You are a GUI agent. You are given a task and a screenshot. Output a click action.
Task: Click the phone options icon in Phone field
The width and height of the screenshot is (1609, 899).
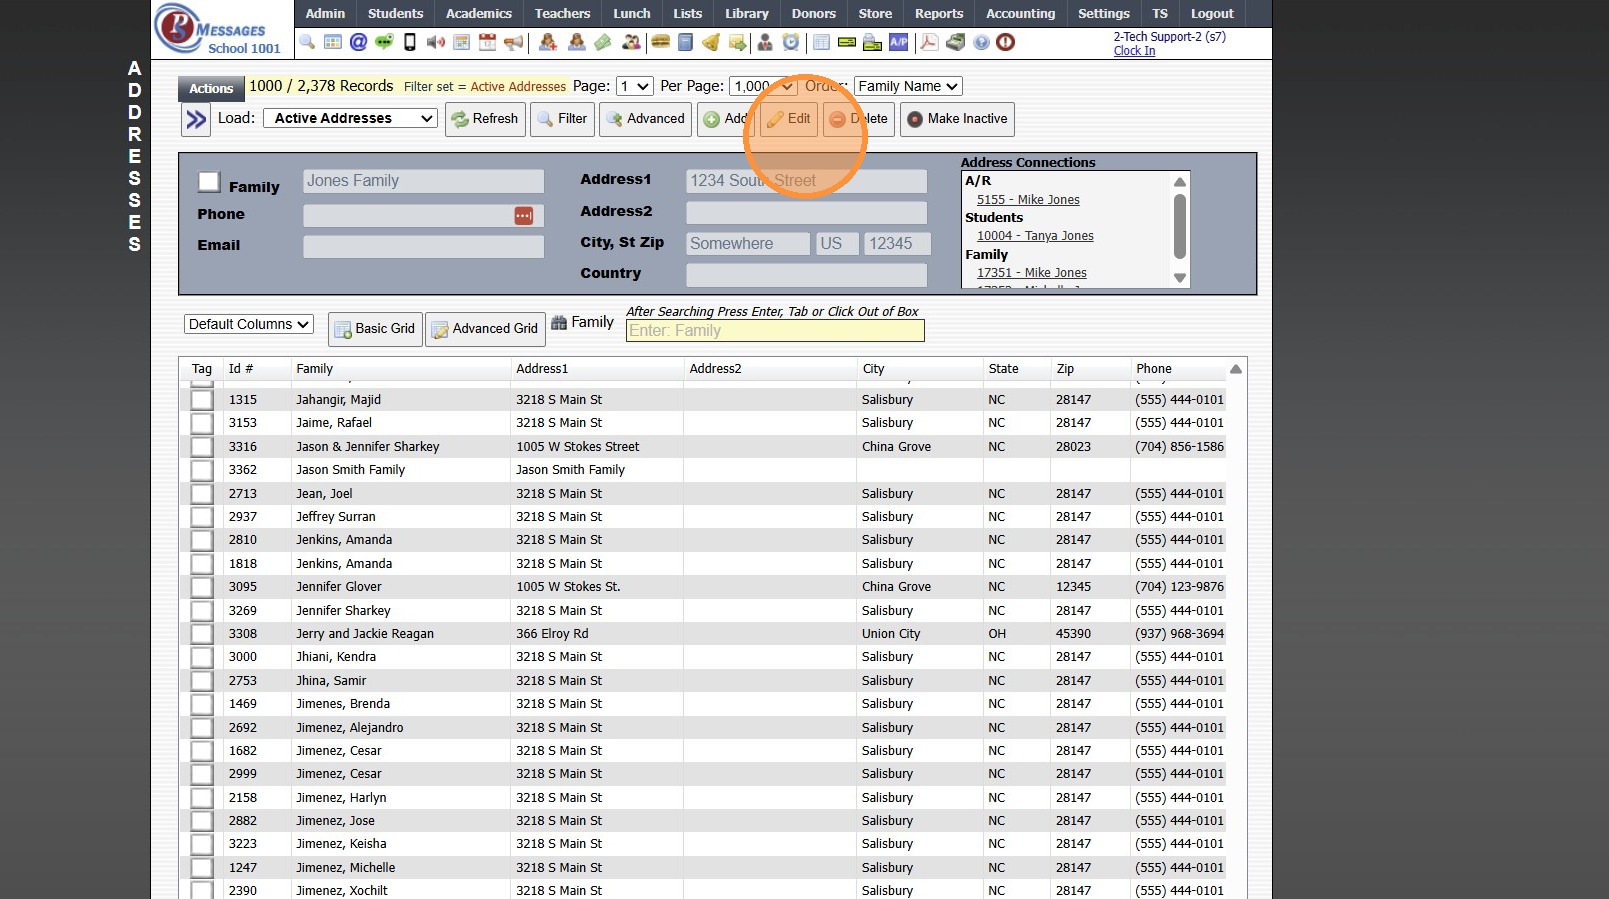(x=524, y=216)
